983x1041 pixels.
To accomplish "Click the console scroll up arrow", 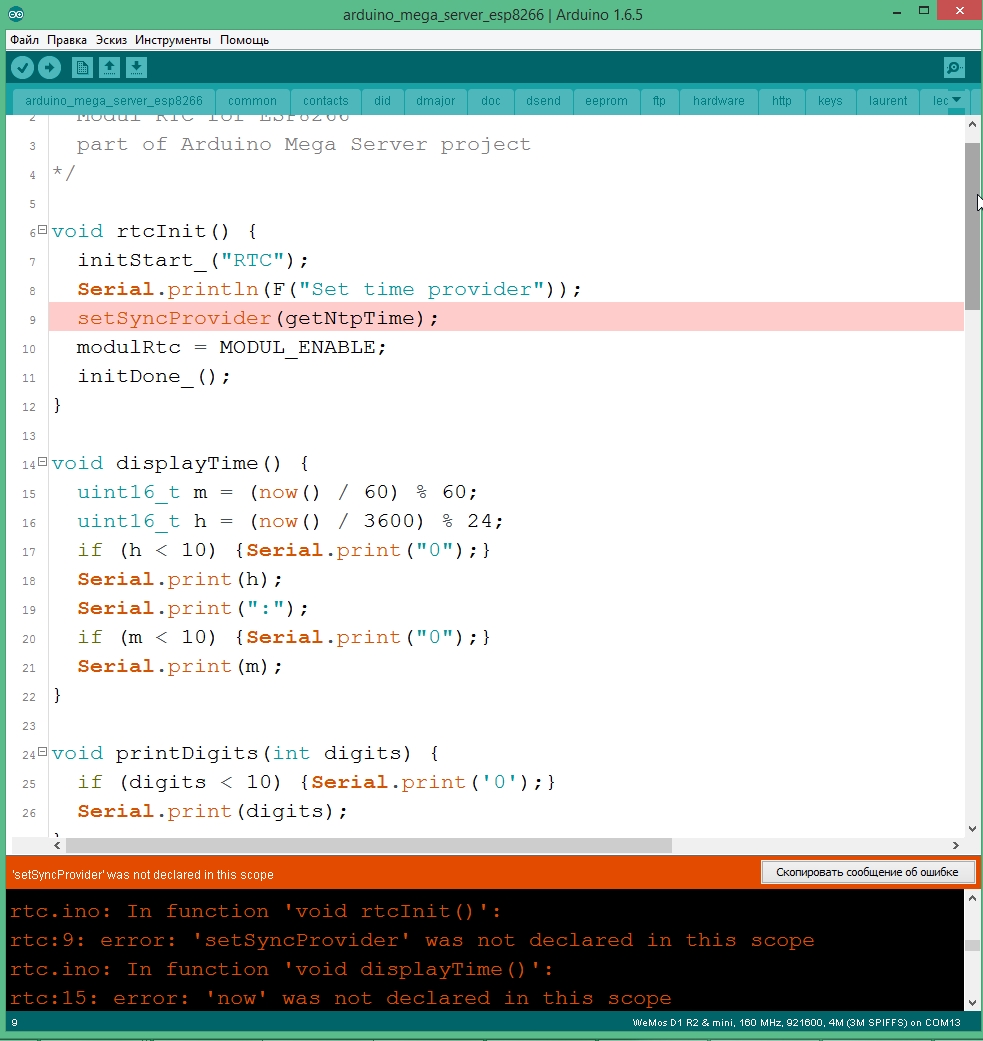I will 972,898.
